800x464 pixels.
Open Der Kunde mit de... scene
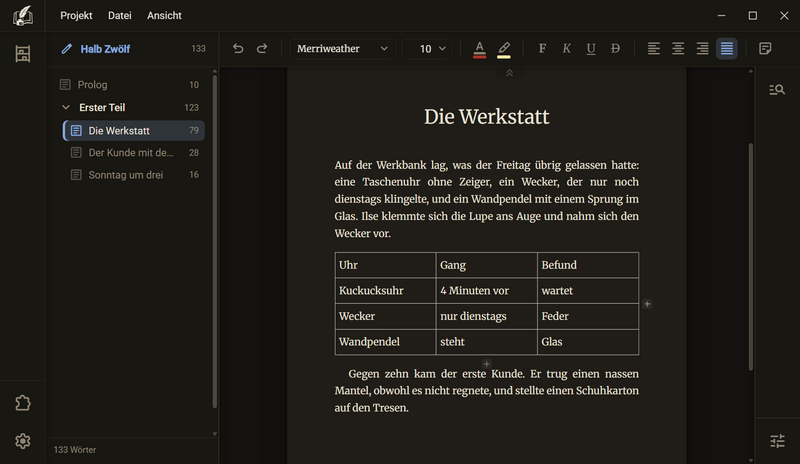coord(134,153)
